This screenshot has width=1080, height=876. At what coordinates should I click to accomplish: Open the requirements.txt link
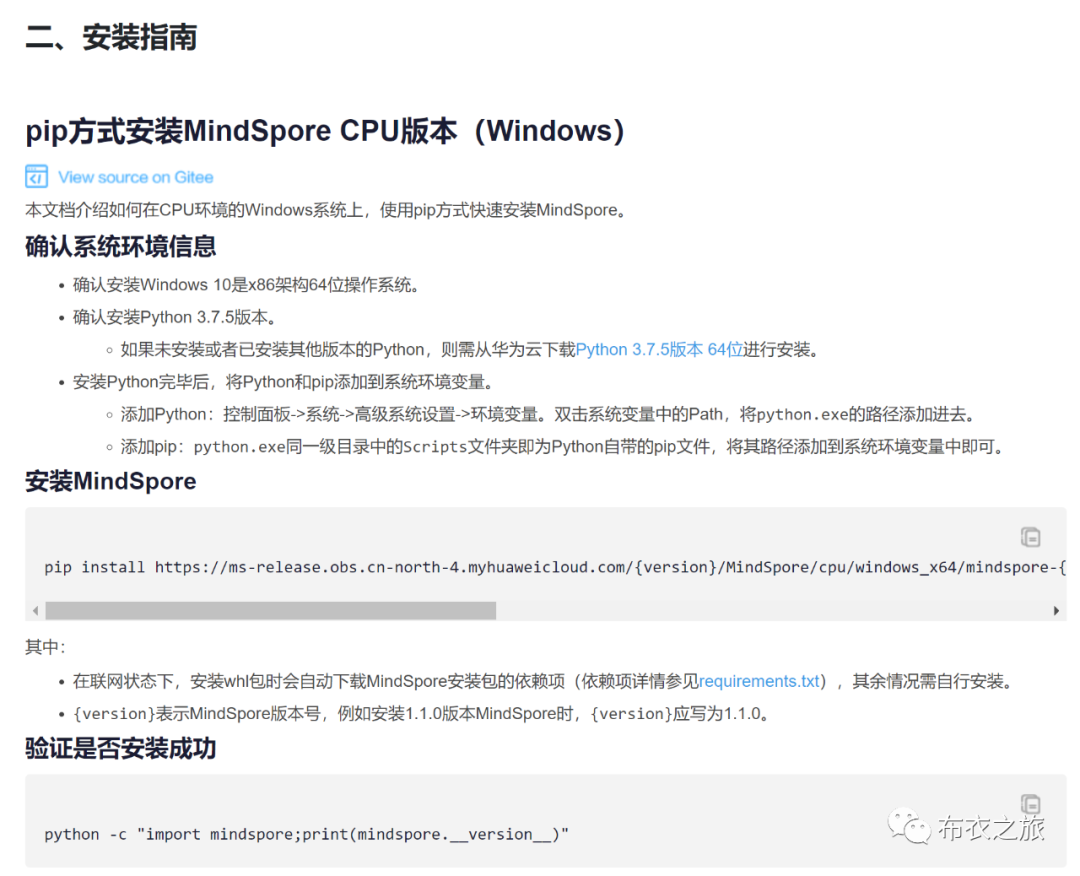pyautogui.click(x=759, y=681)
